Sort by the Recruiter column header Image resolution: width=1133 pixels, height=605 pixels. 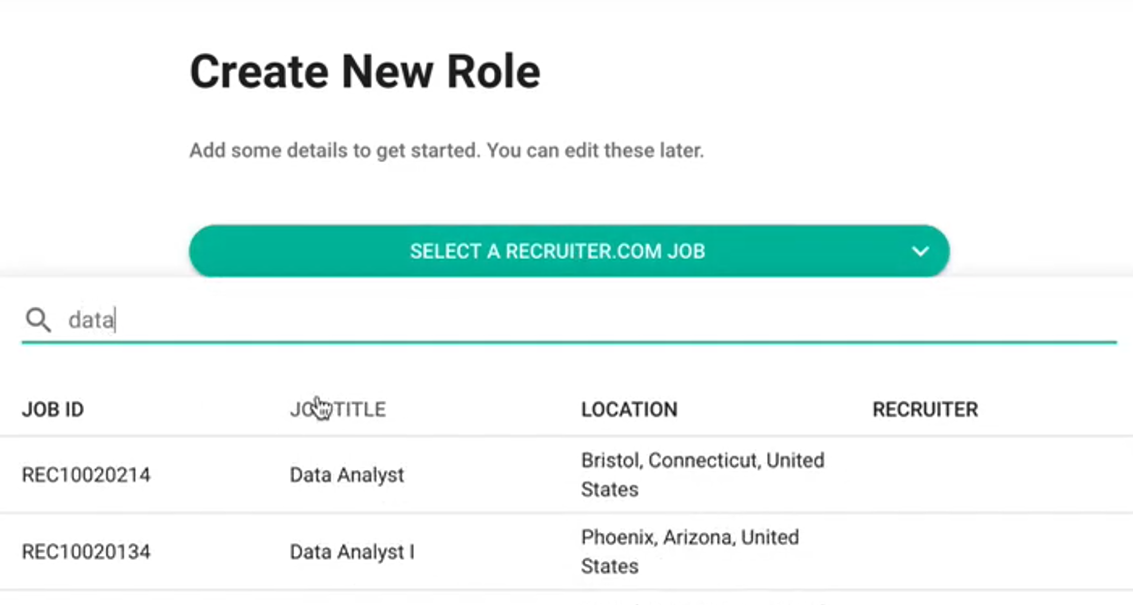tap(925, 409)
